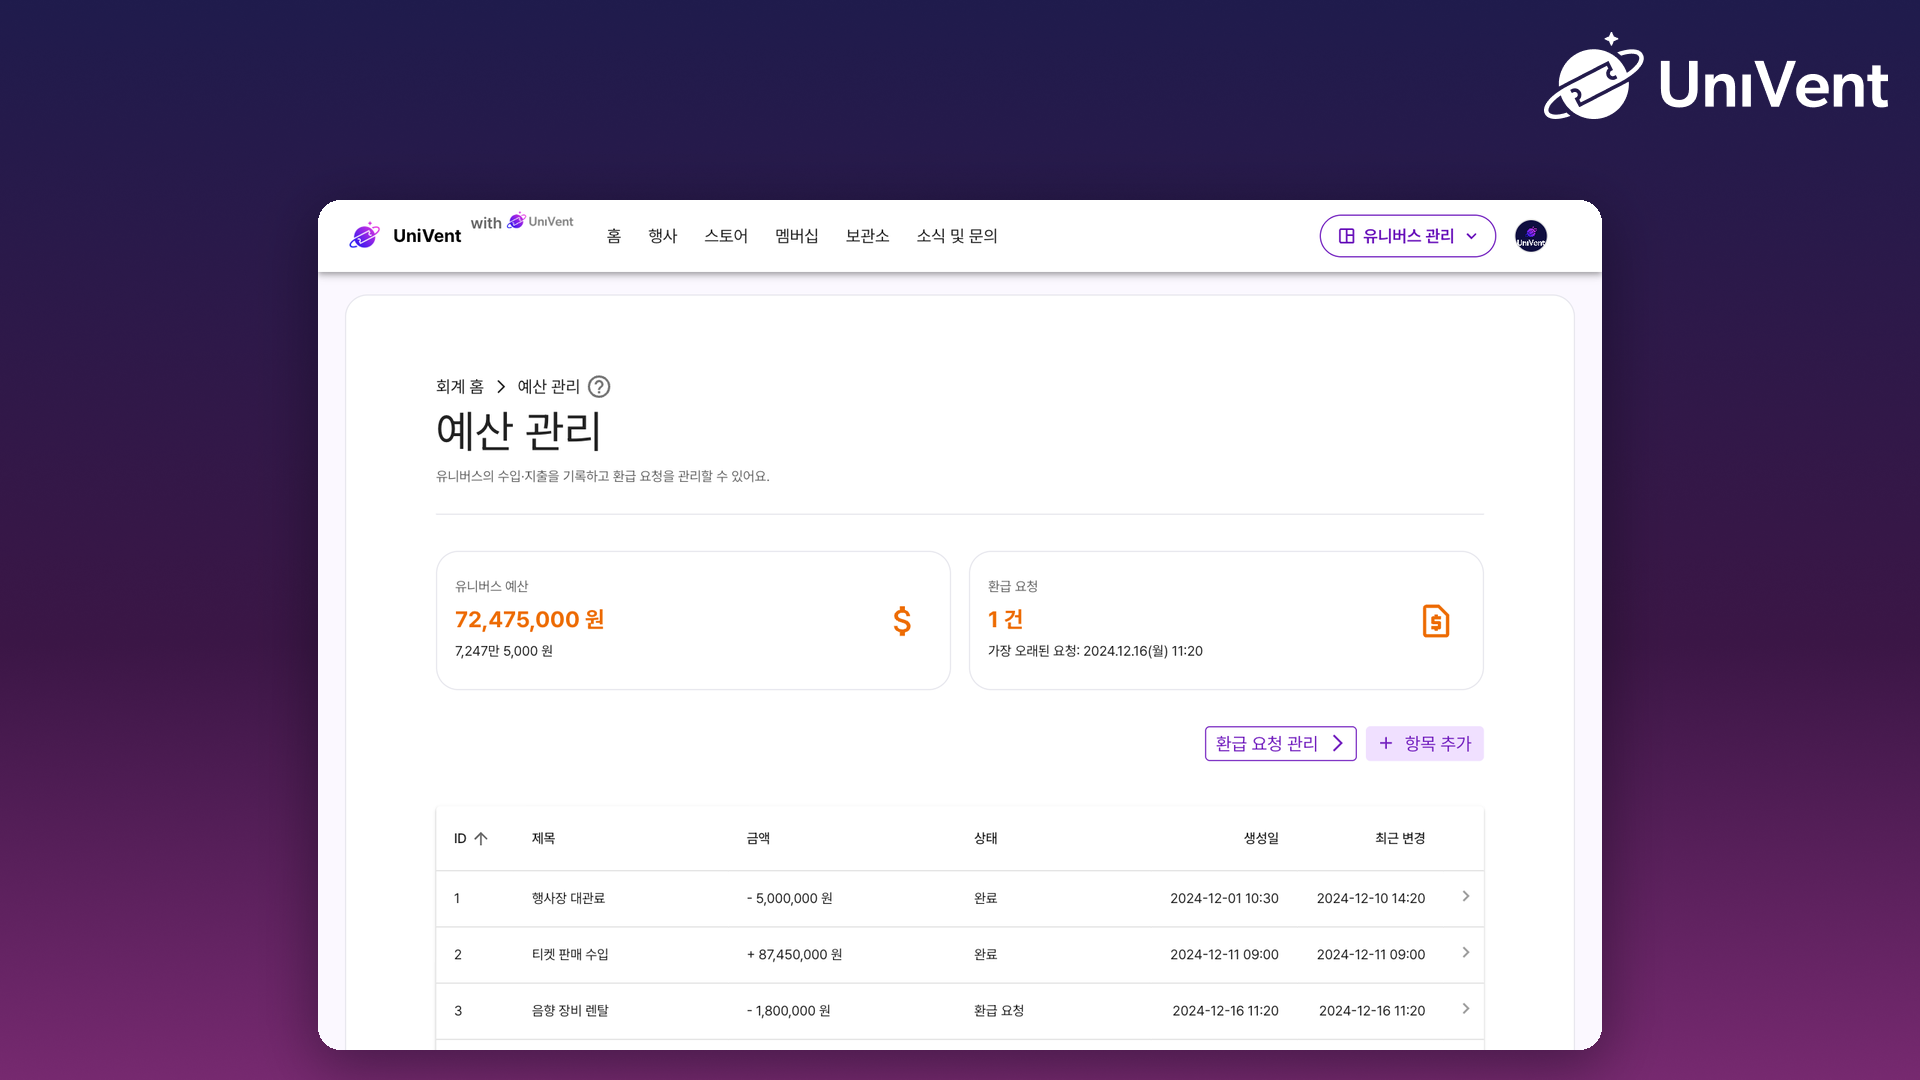
Task: Click '티켓 판매 수입' title cell
Action: [570, 955]
